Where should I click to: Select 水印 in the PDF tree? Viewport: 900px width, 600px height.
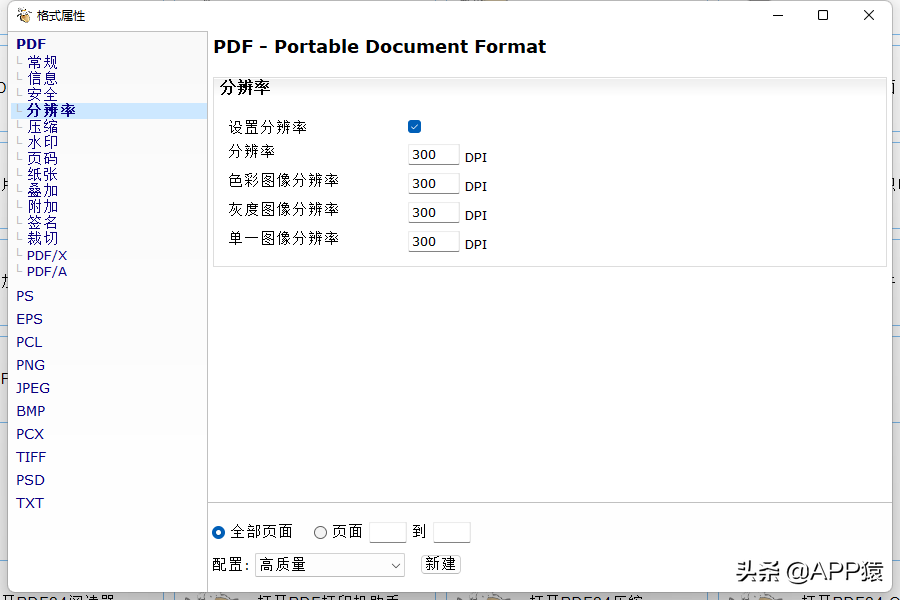(x=43, y=143)
